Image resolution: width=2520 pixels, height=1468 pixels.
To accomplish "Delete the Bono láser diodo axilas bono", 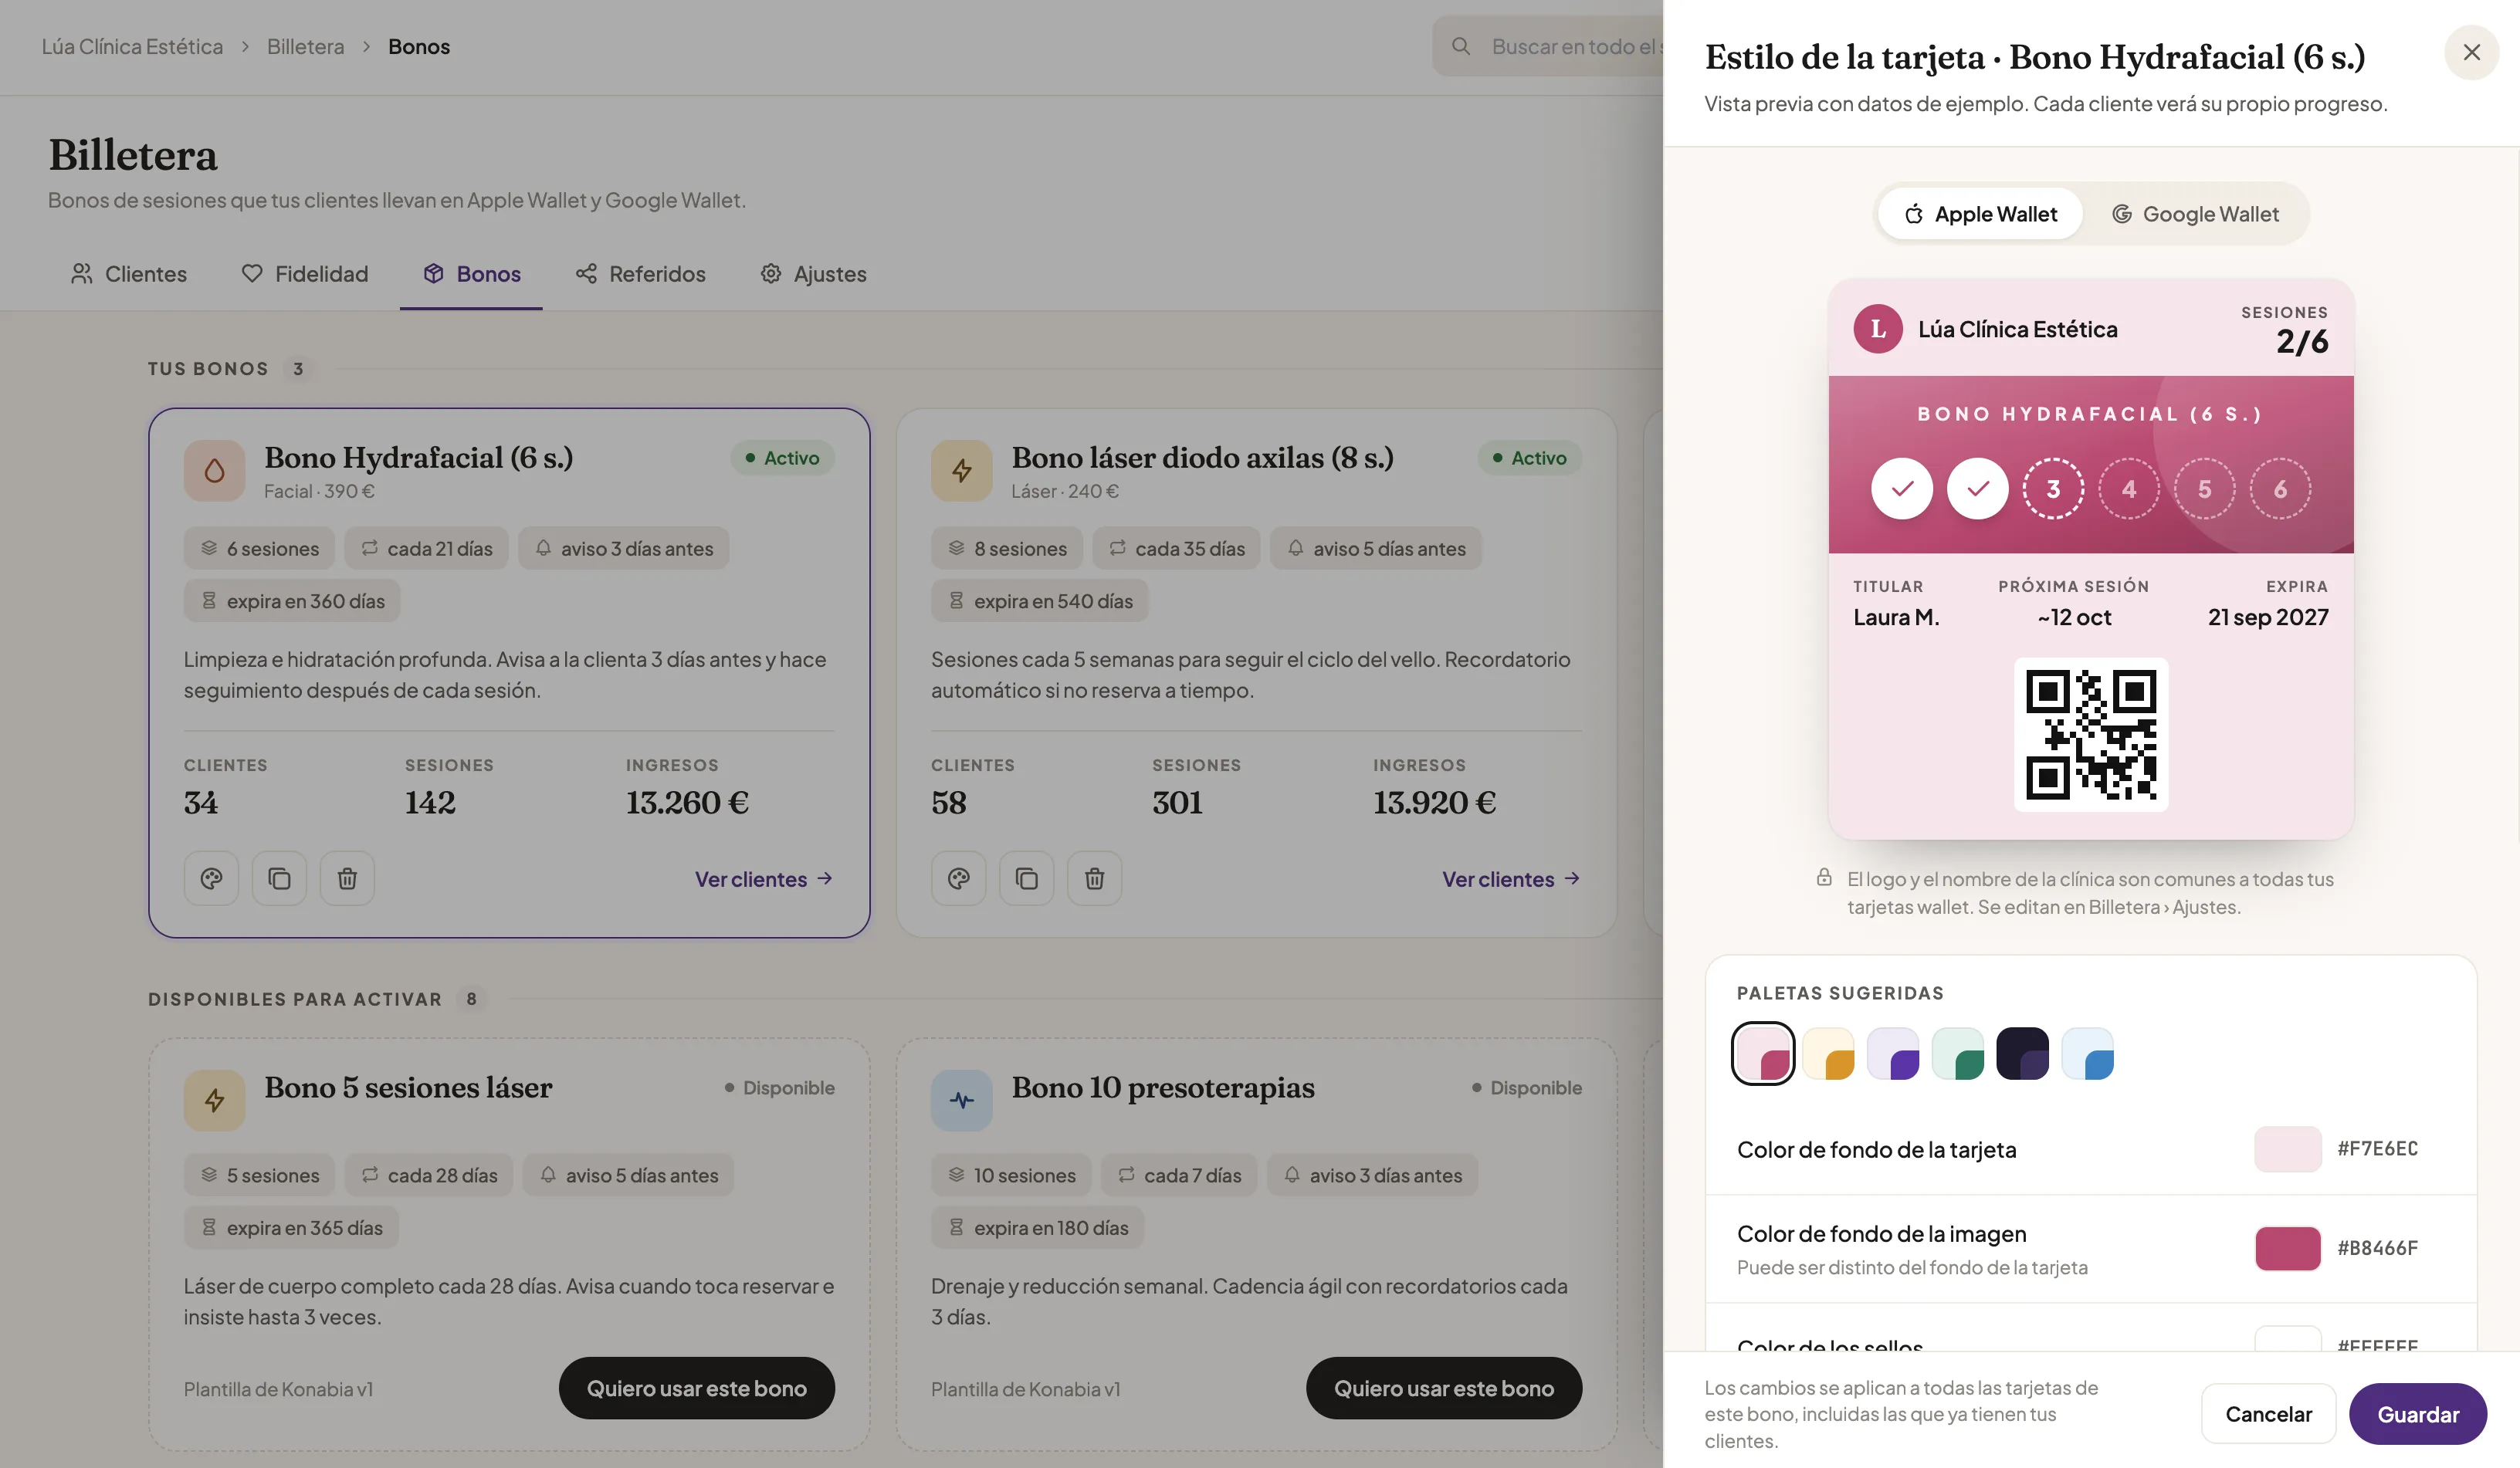I will [1094, 878].
